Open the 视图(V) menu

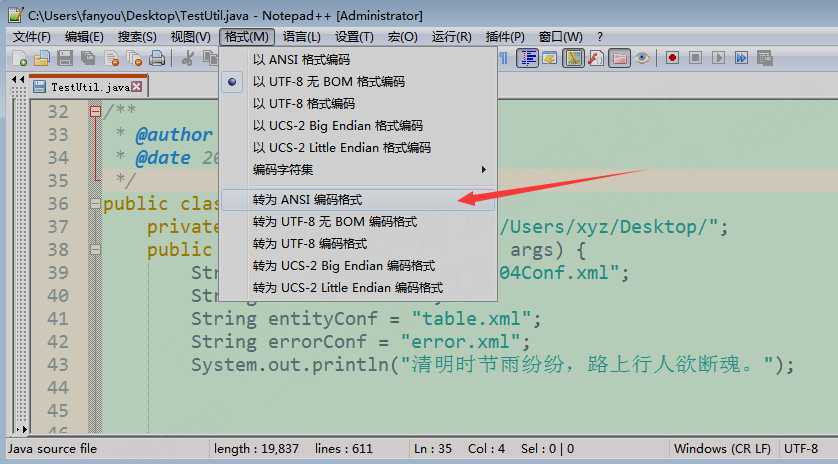coord(191,37)
